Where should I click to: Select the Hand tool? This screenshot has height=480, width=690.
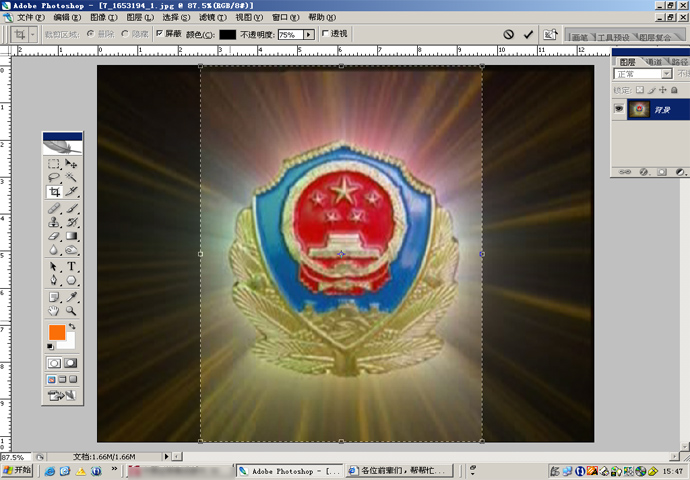click(x=54, y=311)
